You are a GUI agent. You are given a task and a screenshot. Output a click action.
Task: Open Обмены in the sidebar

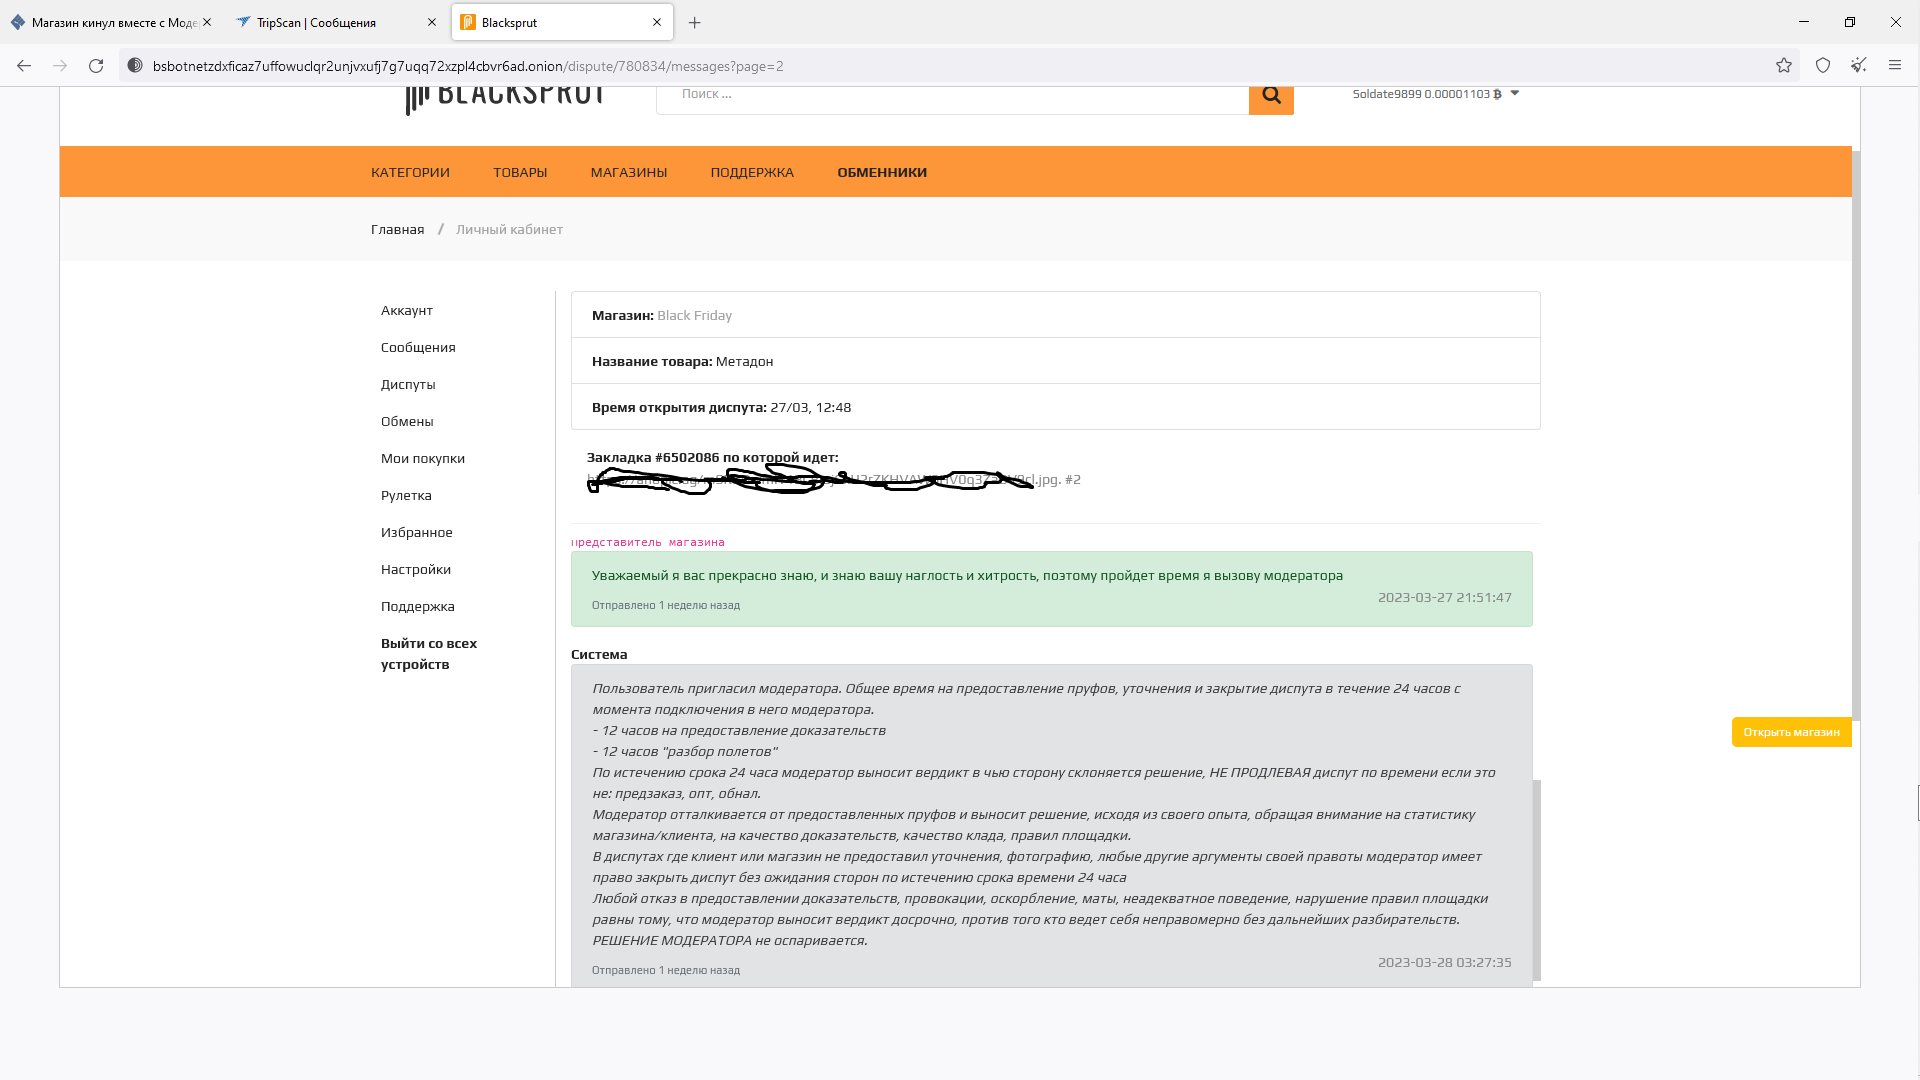(407, 421)
